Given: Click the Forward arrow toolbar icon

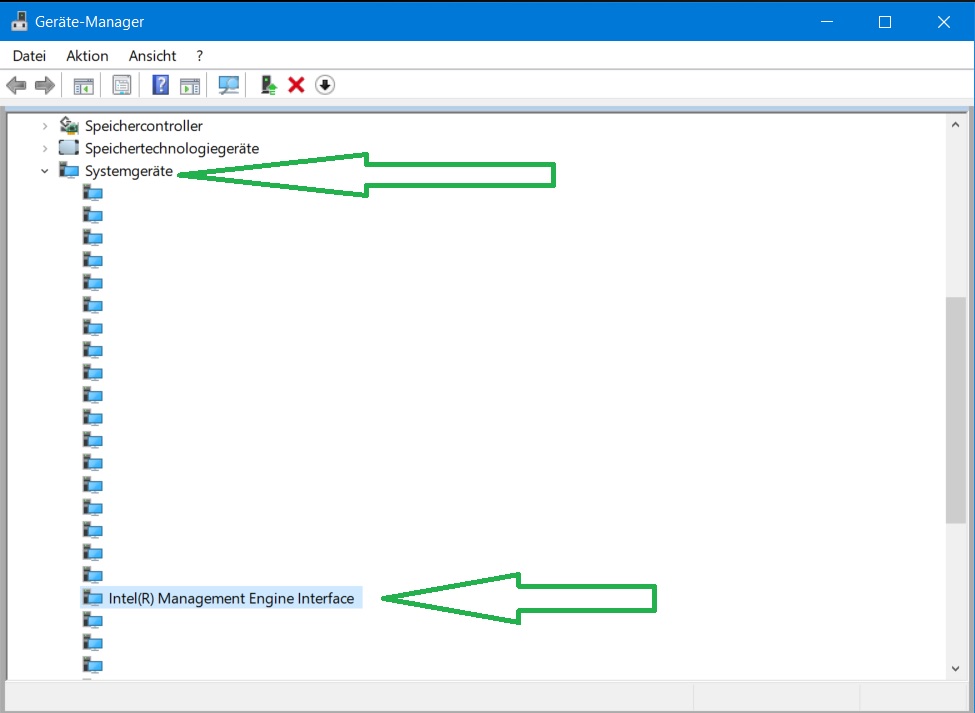Looking at the screenshot, I should click(45, 85).
